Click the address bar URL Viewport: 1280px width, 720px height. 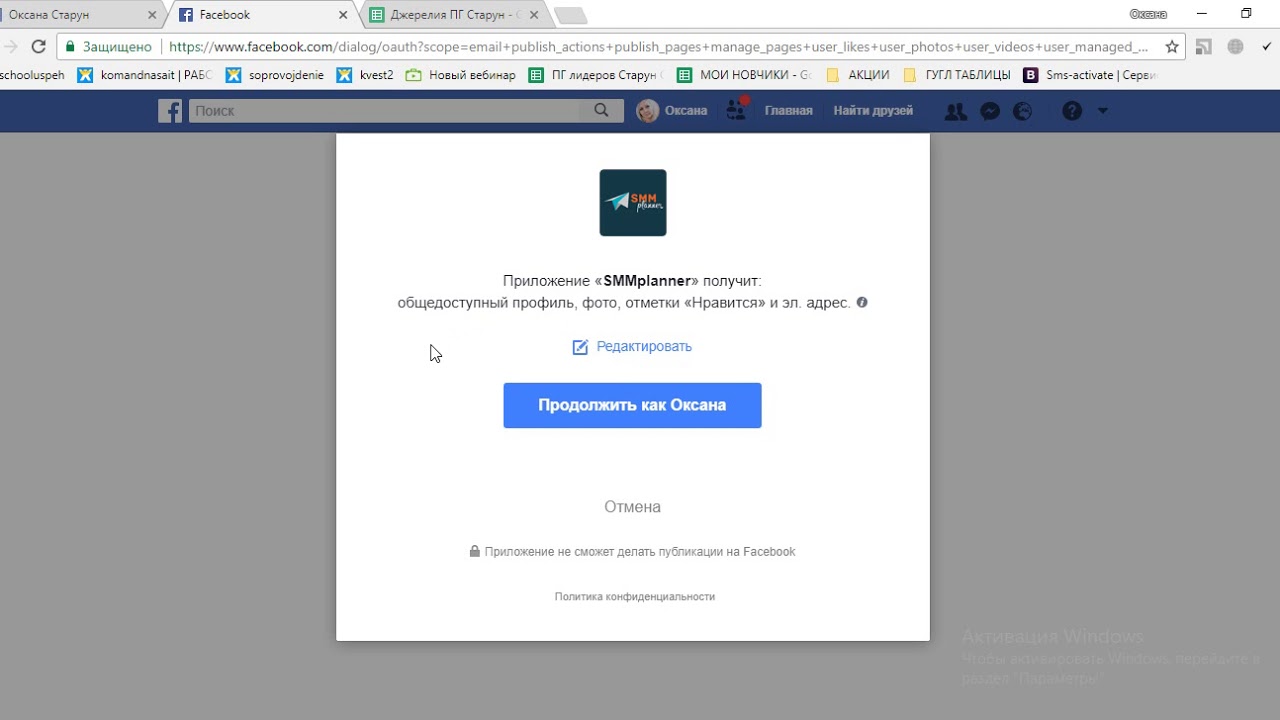(659, 47)
